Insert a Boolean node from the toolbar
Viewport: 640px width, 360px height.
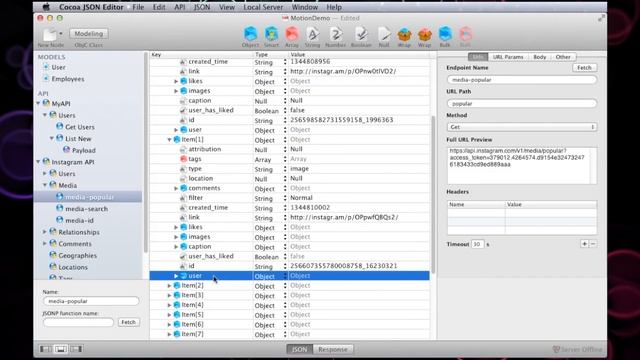[361, 34]
